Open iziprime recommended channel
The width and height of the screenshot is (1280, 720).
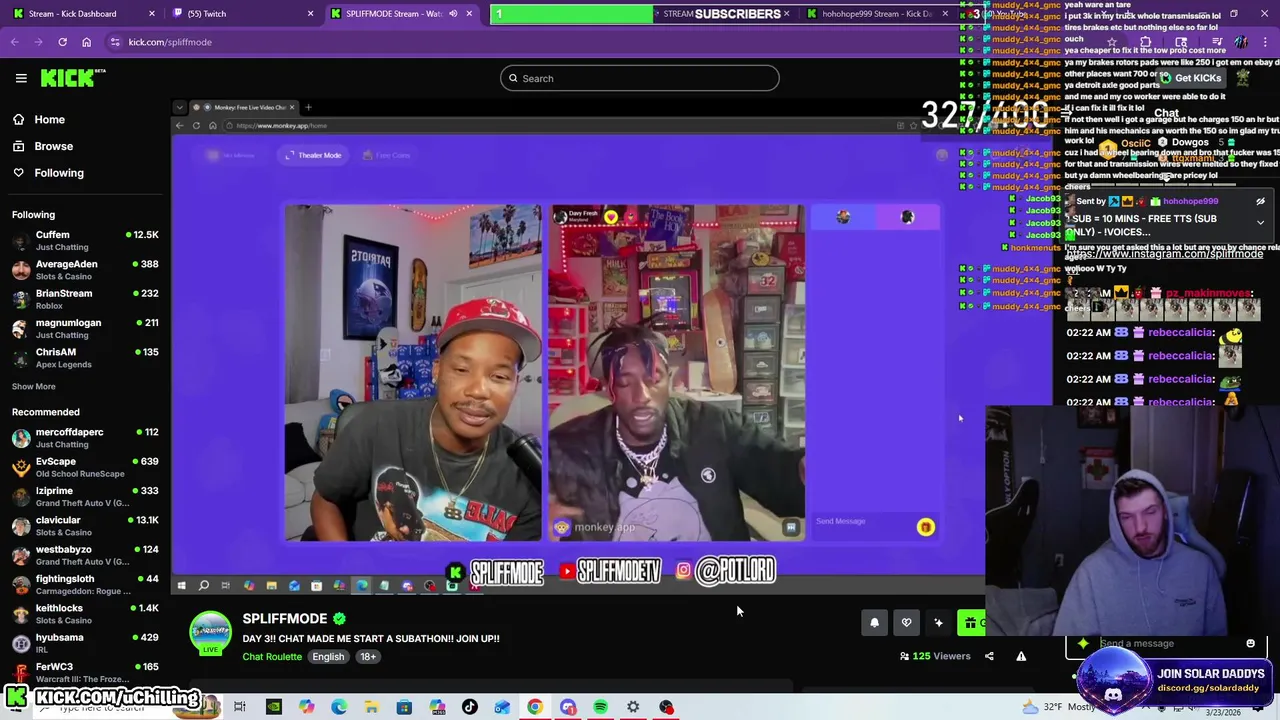pyautogui.click(x=85, y=496)
